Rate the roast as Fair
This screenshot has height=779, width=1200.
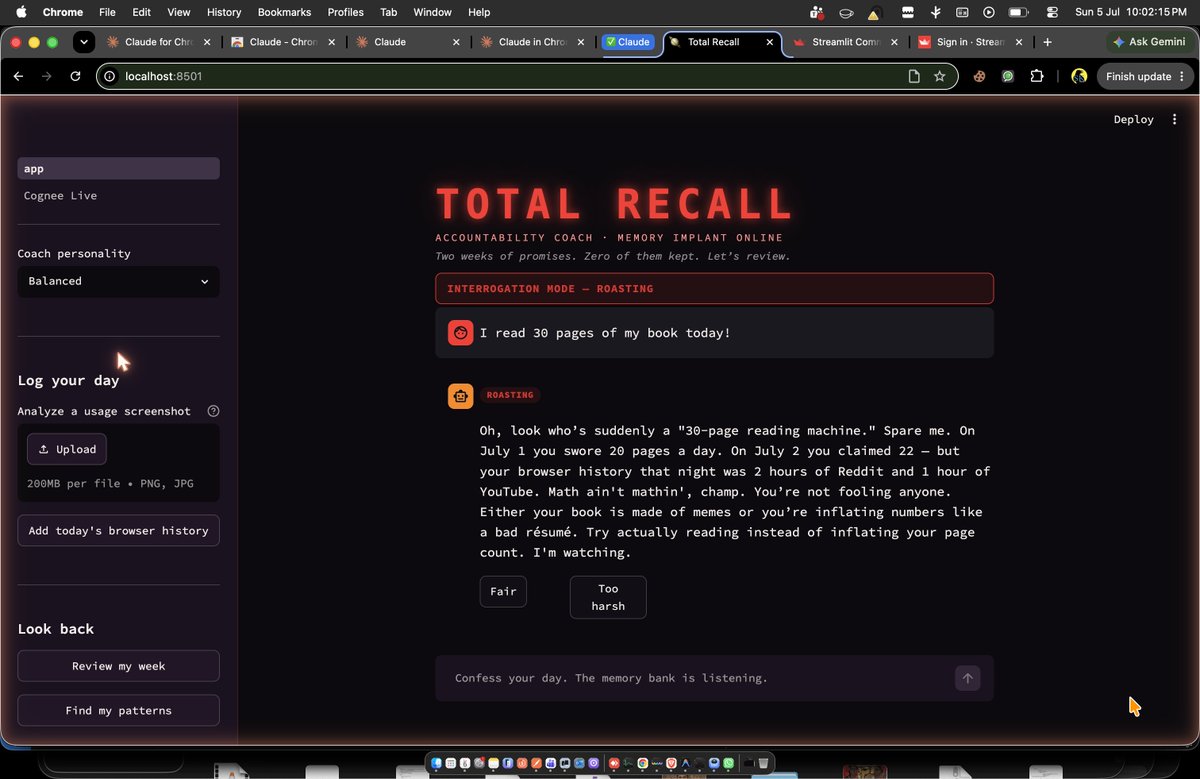coord(503,591)
